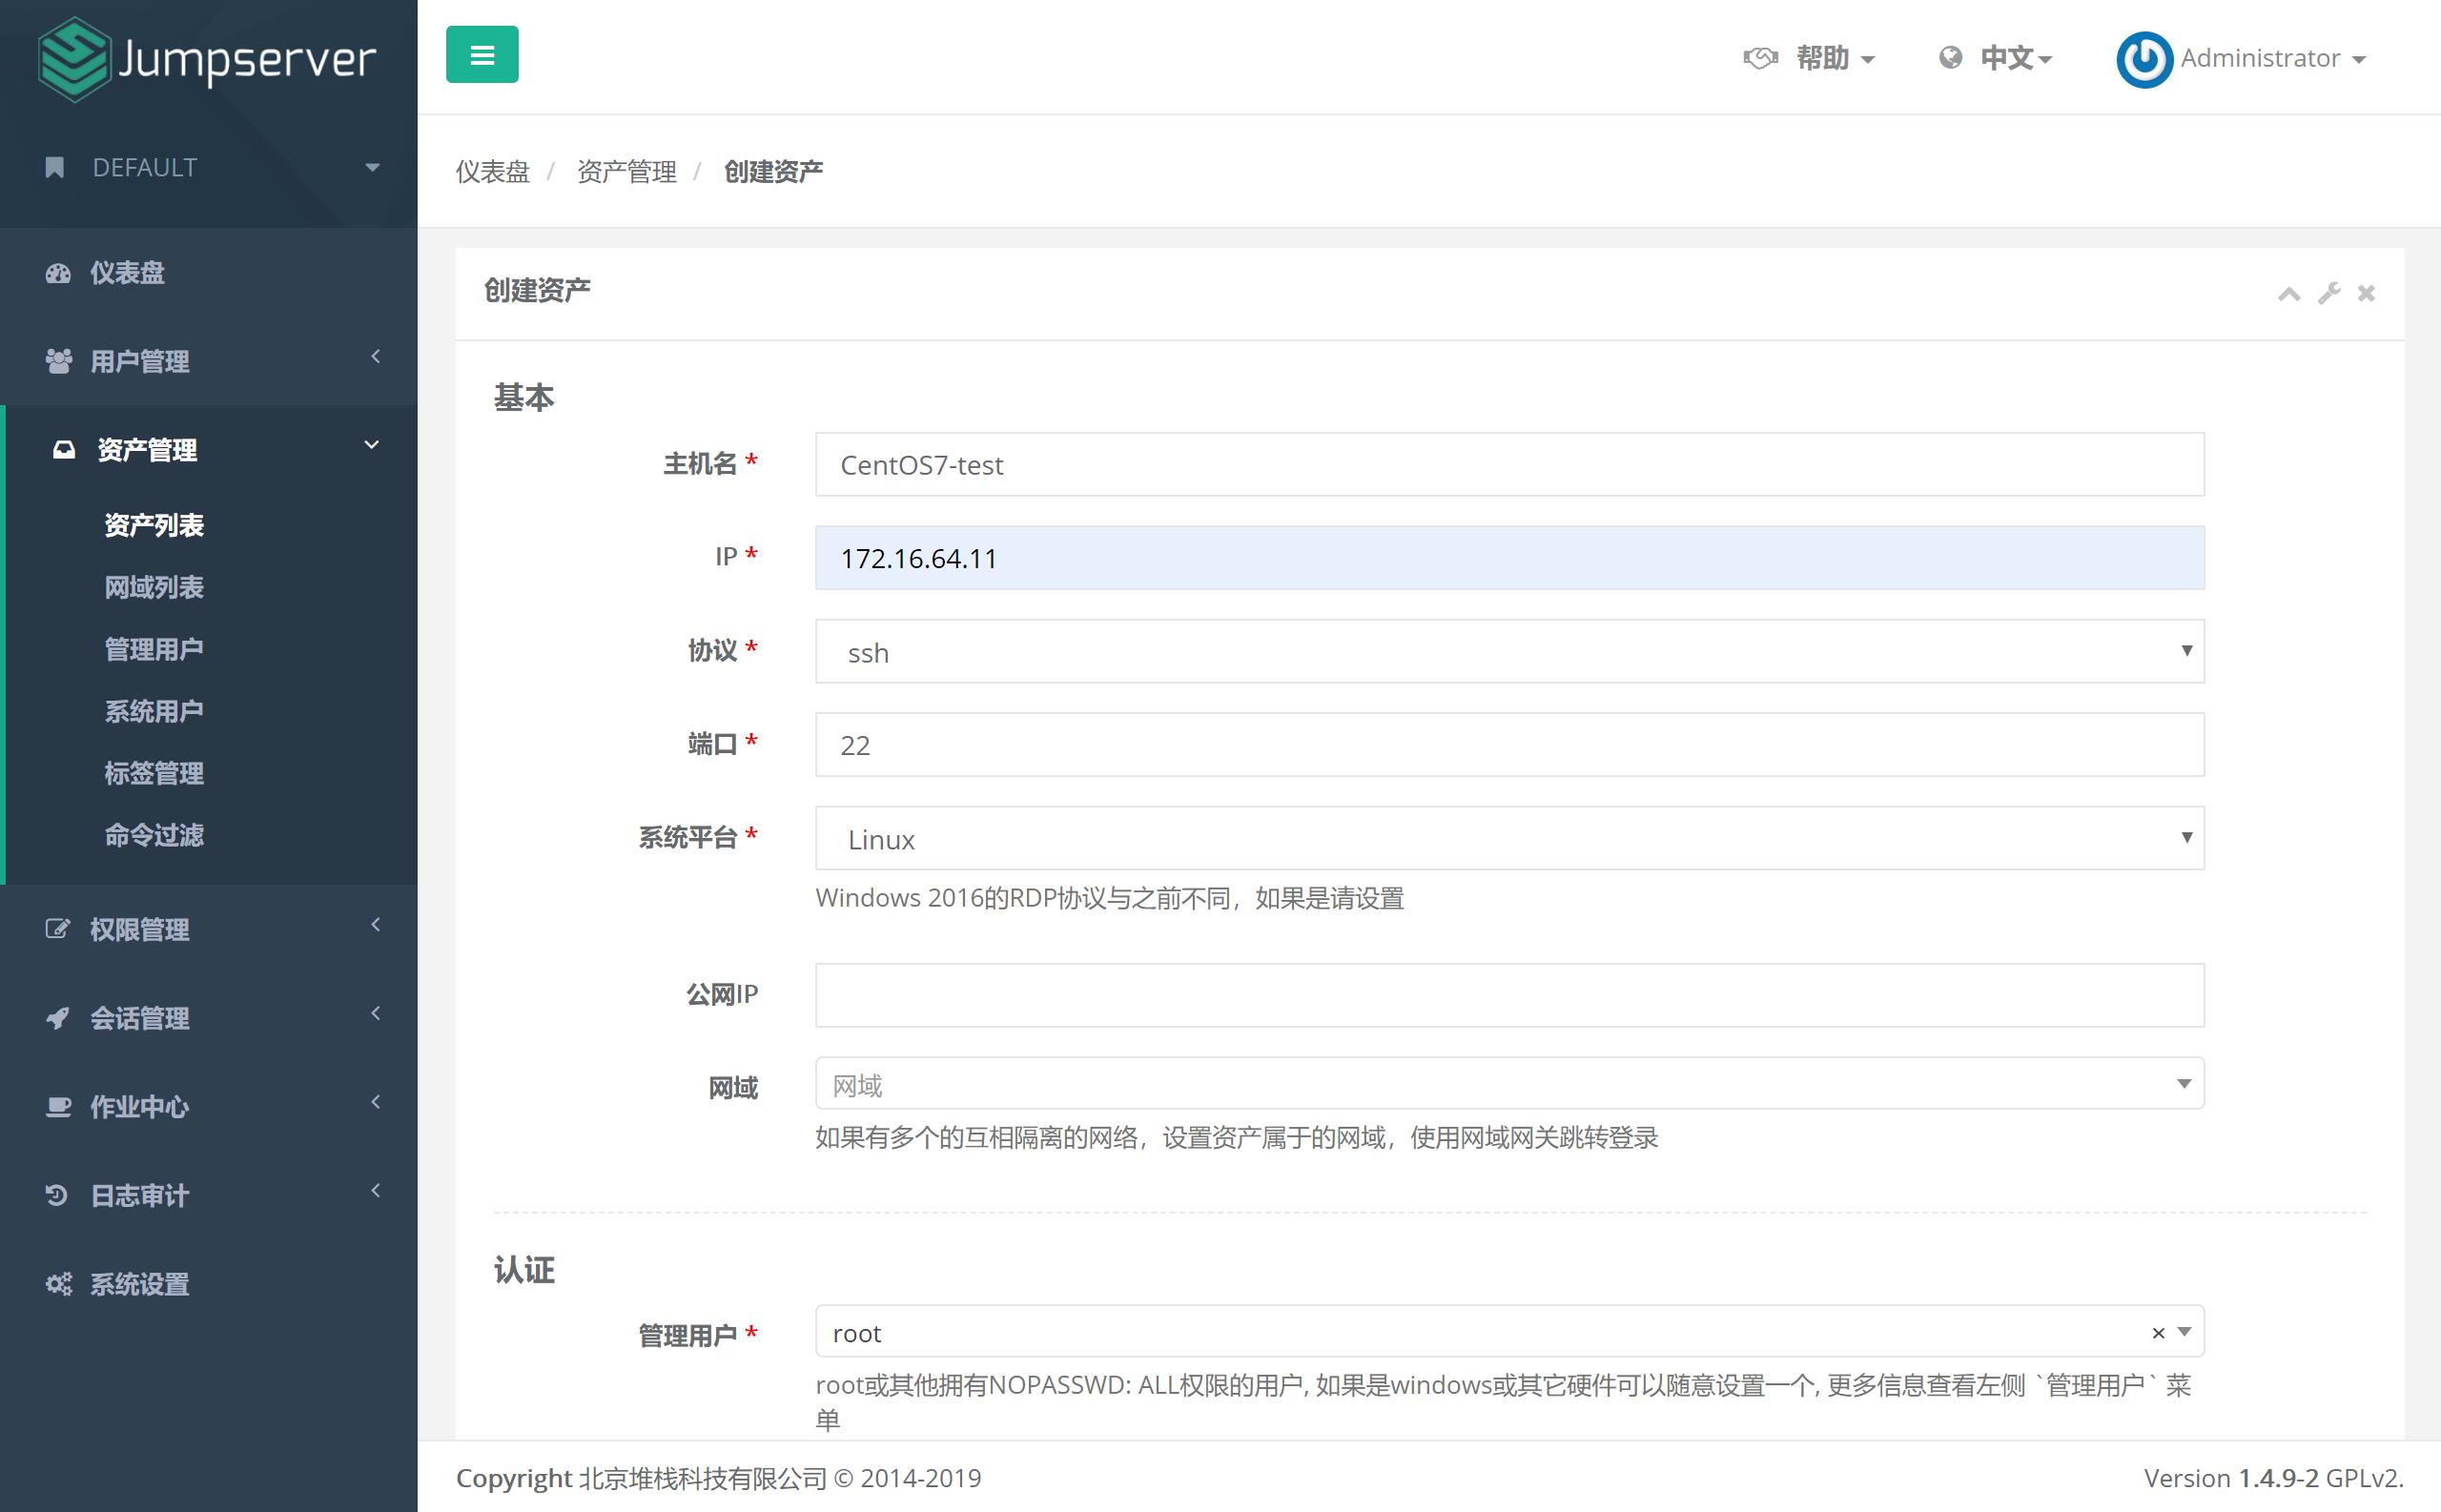This screenshot has width=2441, height=1512.
Task: Open the 命令过滤 submenu item
Action: coord(154,835)
